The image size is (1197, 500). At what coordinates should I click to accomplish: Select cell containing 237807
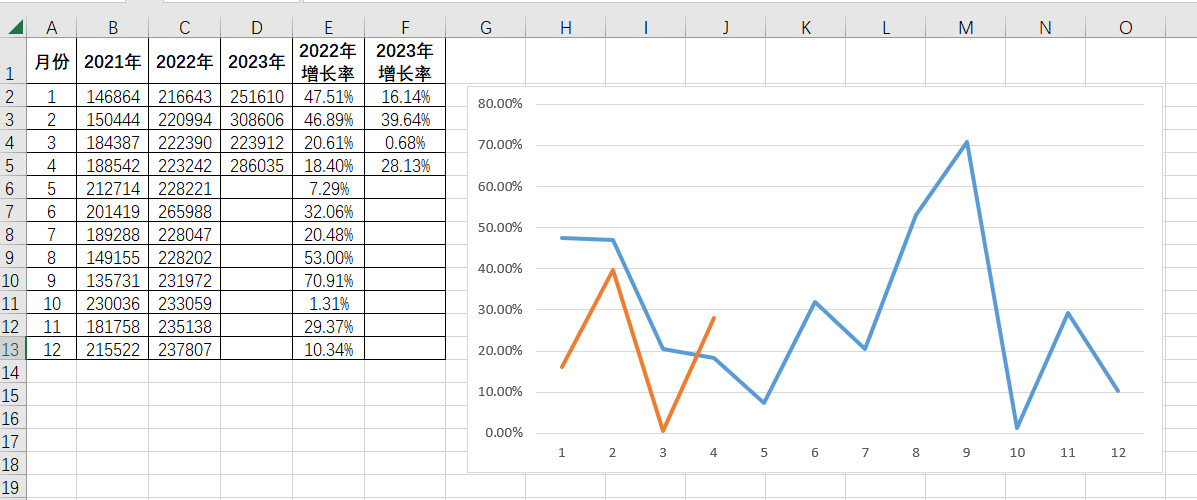pyautogui.click(x=184, y=349)
